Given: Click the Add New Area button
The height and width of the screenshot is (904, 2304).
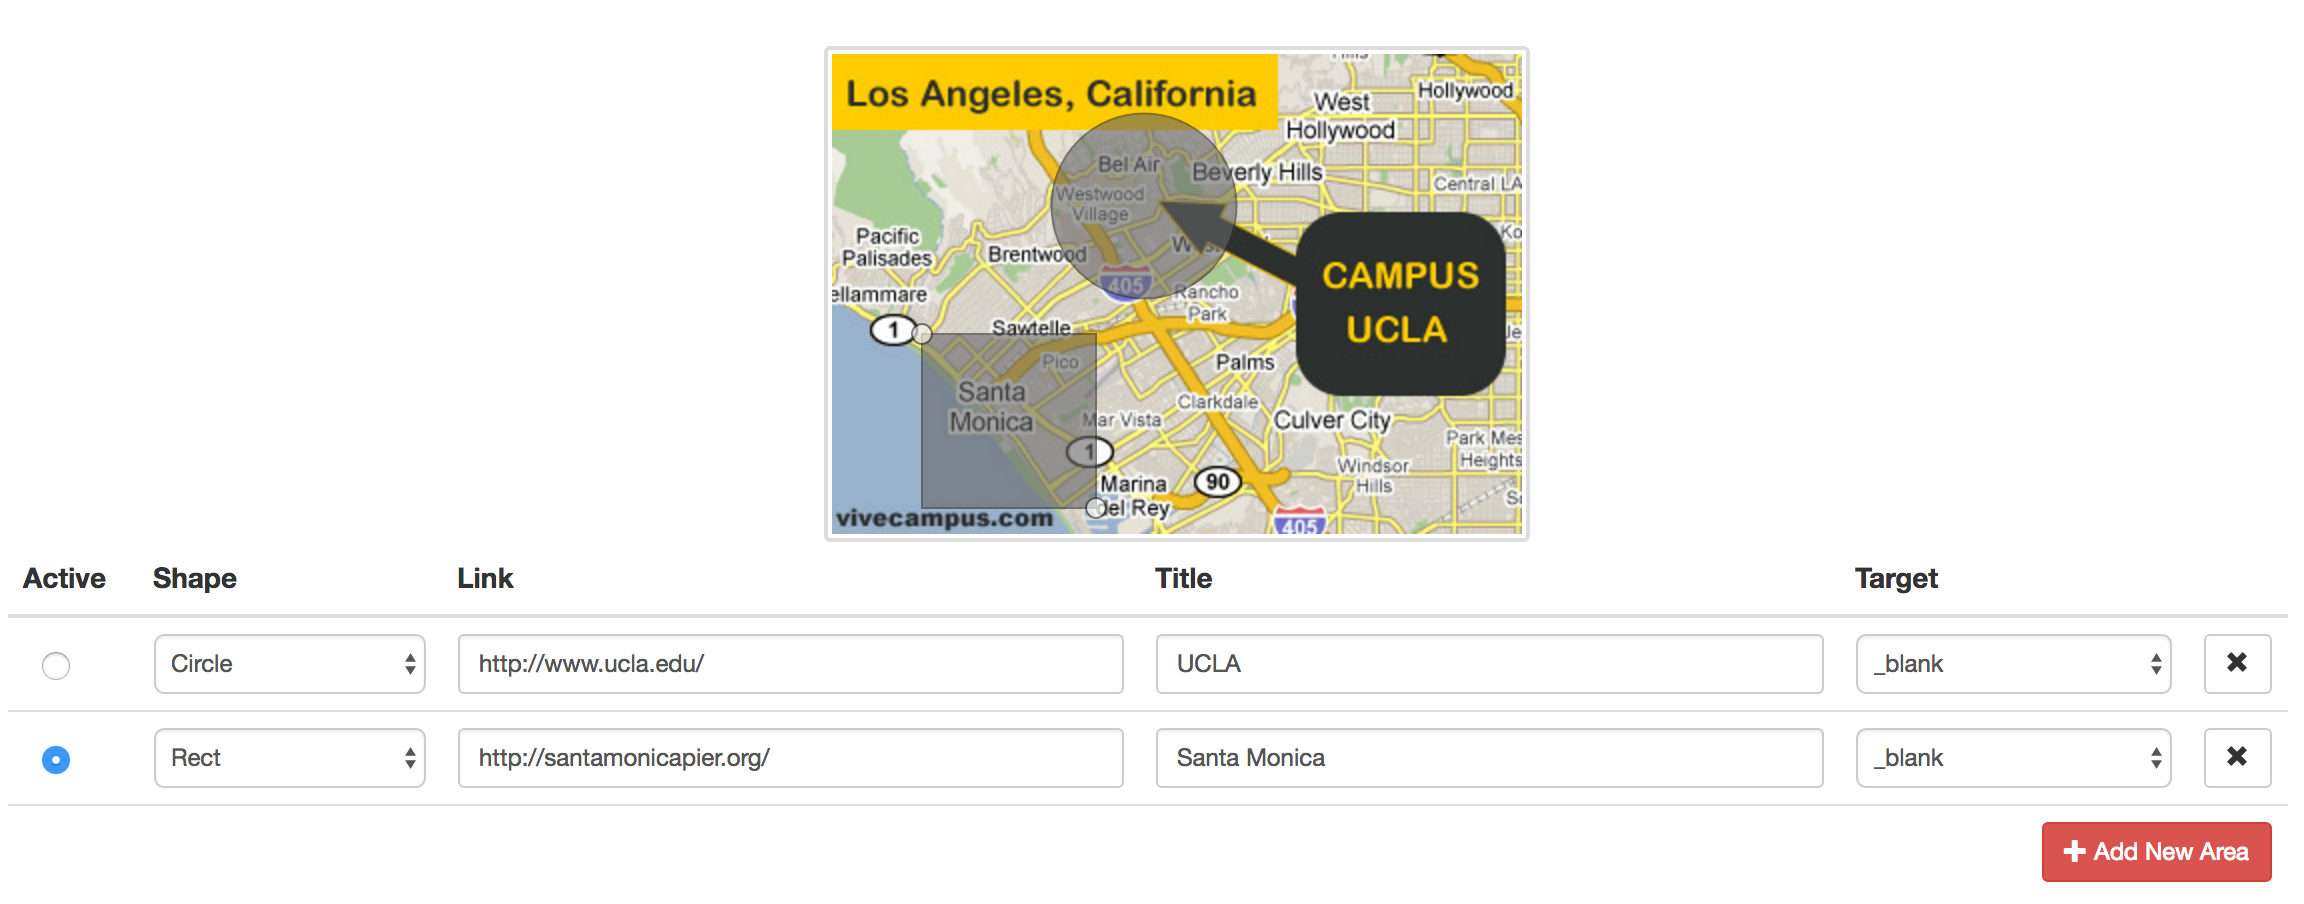Looking at the screenshot, I should (2156, 851).
